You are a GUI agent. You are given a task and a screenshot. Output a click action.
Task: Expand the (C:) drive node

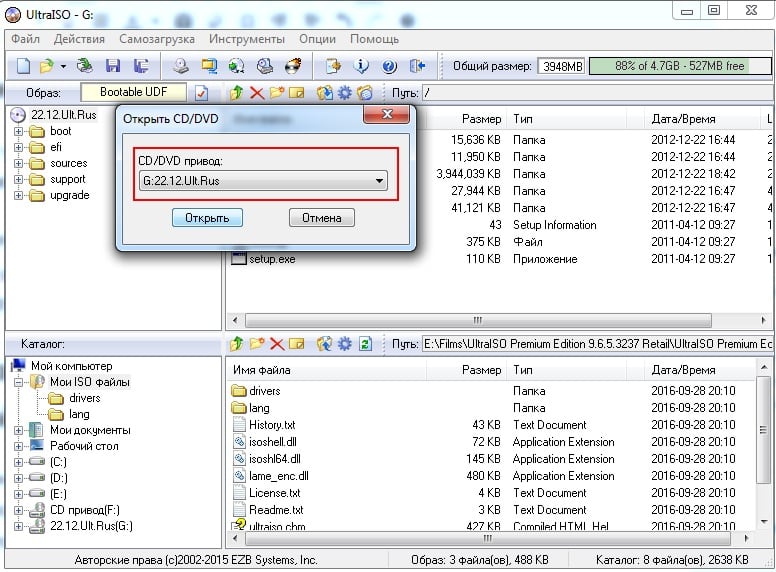click(19, 462)
